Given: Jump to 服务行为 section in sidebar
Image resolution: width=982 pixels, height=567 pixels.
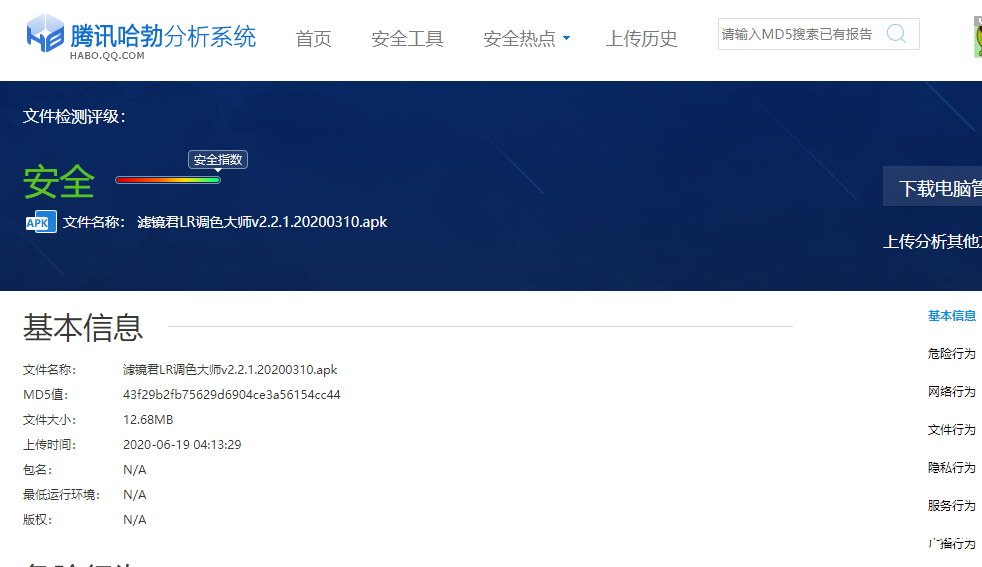Looking at the screenshot, I should 951,506.
